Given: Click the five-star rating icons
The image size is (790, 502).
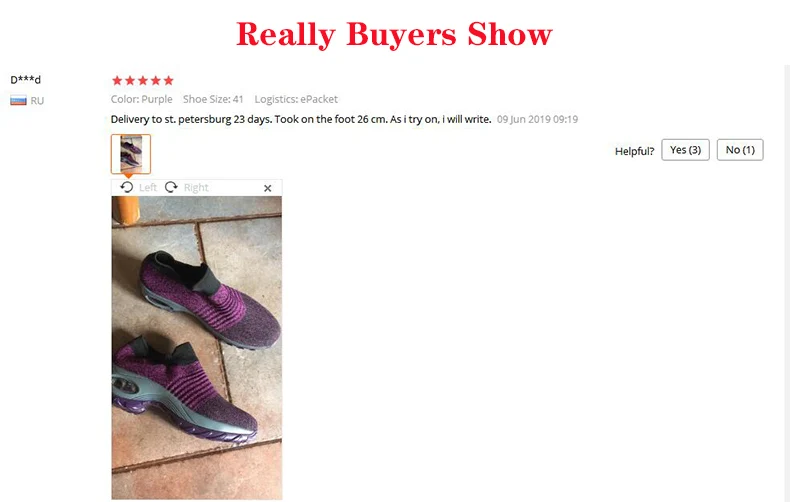Looking at the screenshot, I should point(143,81).
